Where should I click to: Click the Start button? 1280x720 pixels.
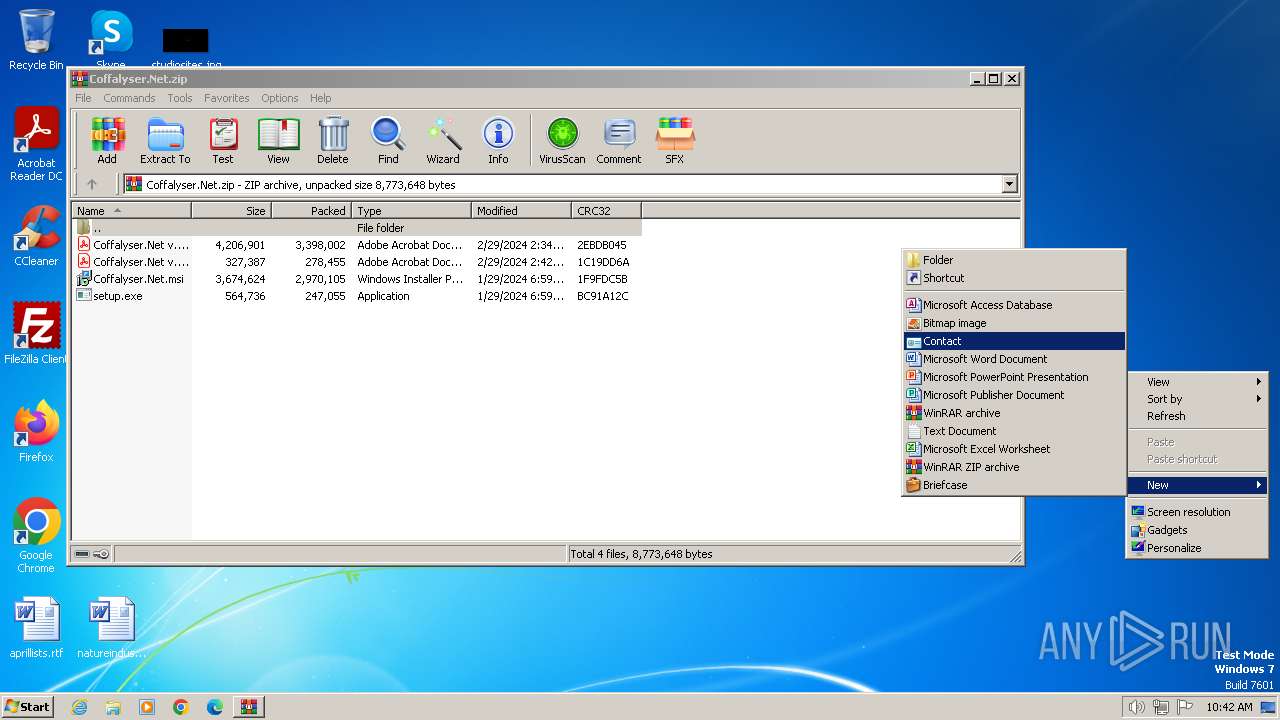point(27,707)
